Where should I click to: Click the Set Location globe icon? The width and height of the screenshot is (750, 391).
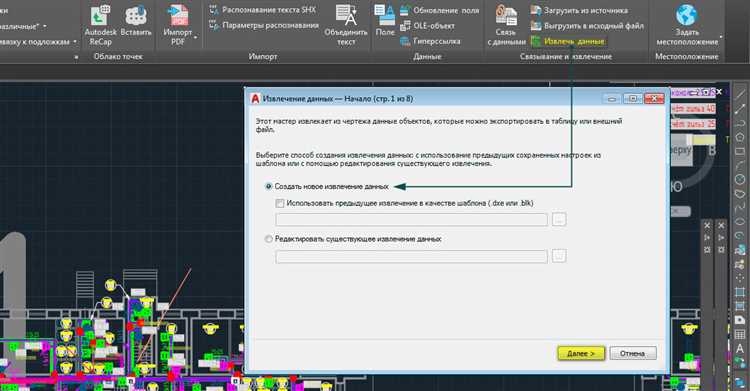tap(687, 15)
